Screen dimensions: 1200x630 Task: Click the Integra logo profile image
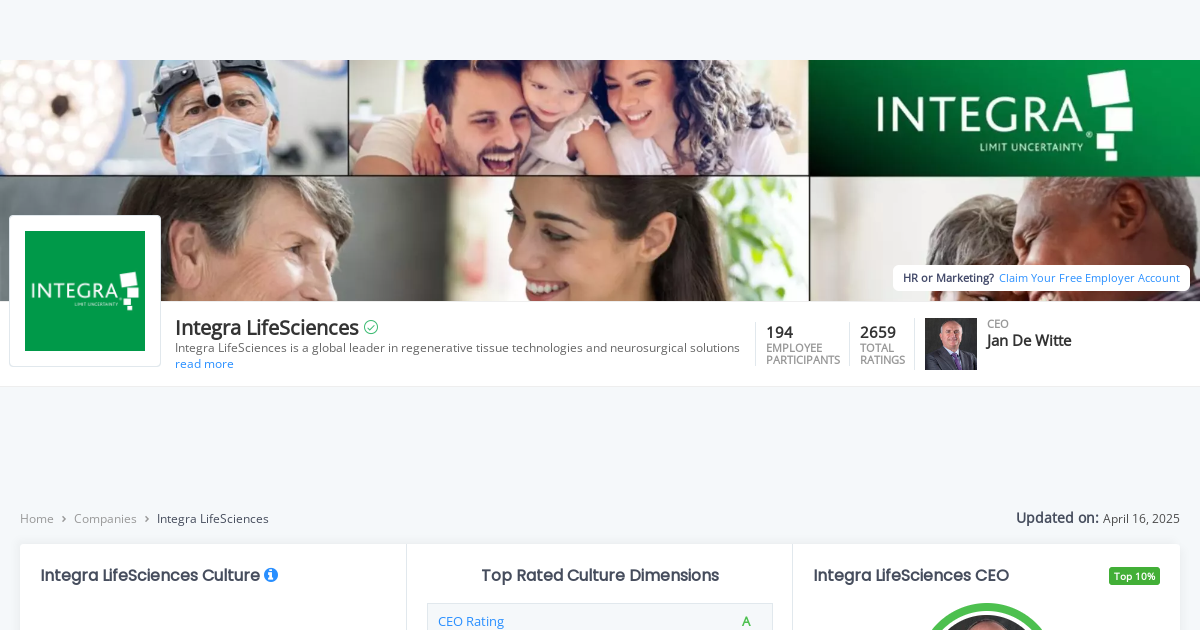85,291
